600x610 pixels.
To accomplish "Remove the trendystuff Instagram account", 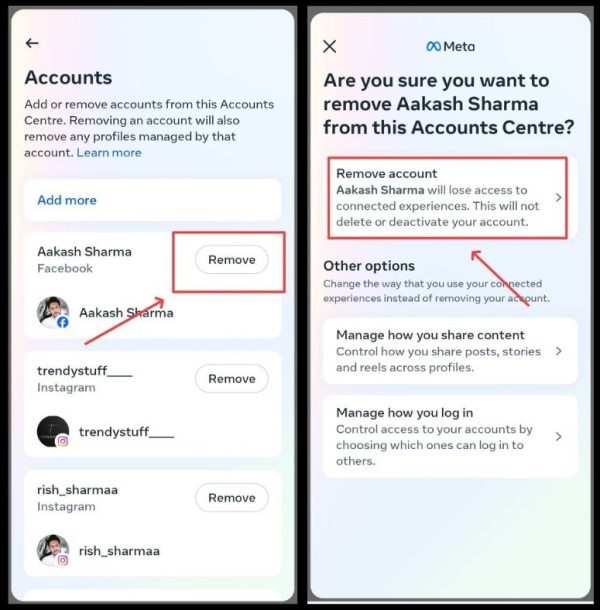I will 232,379.
